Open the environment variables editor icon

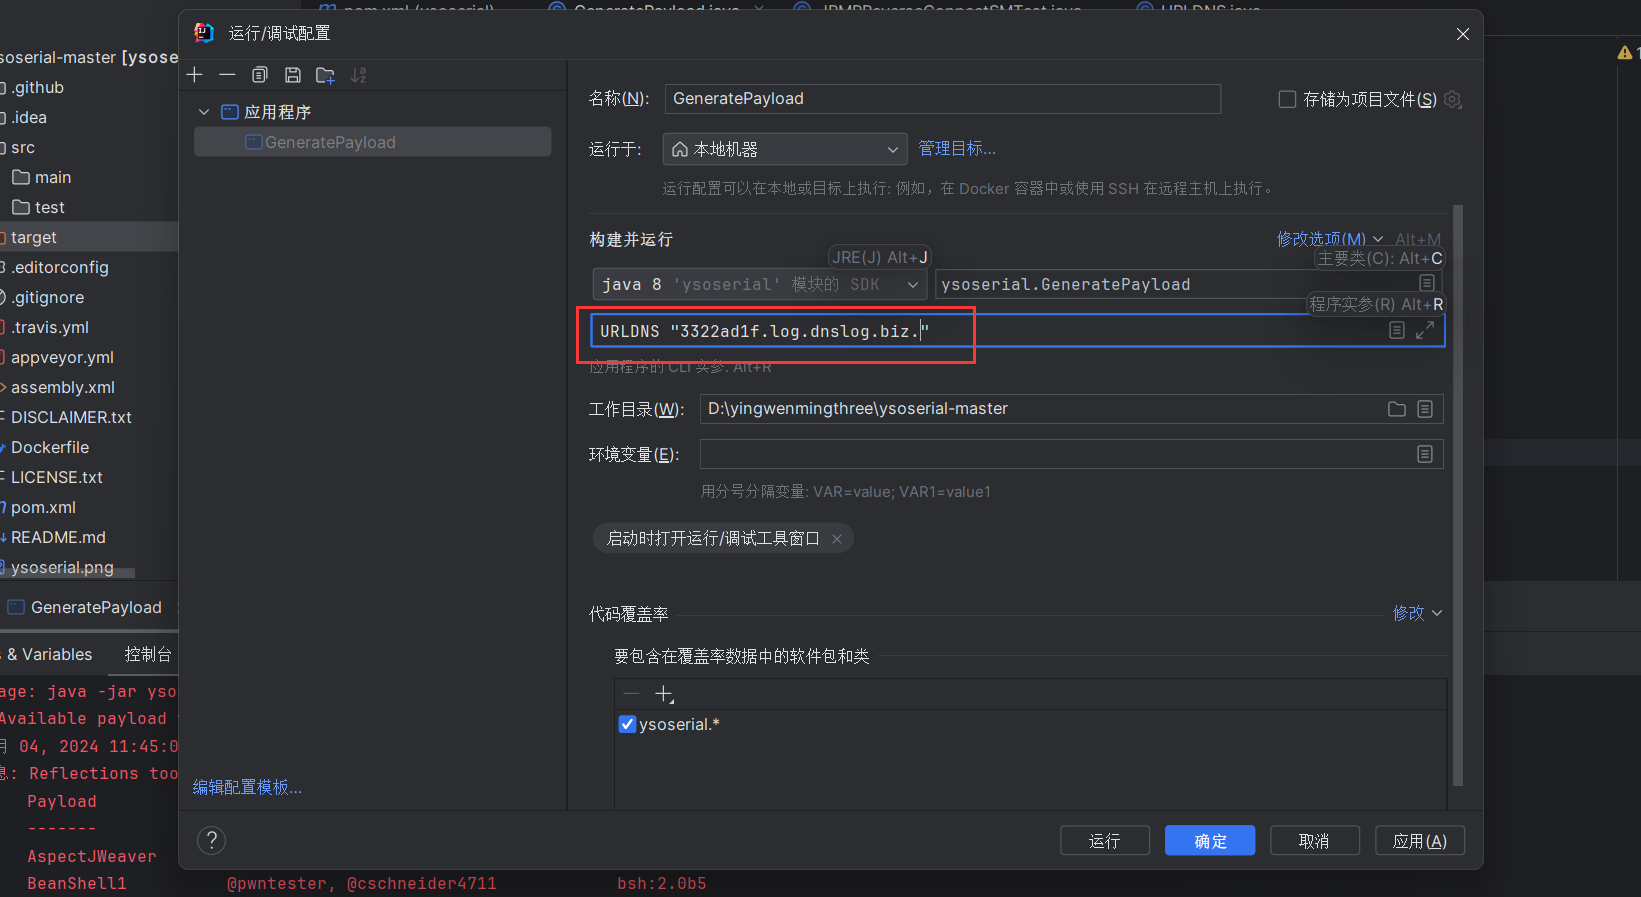(x=1425, y=454)
